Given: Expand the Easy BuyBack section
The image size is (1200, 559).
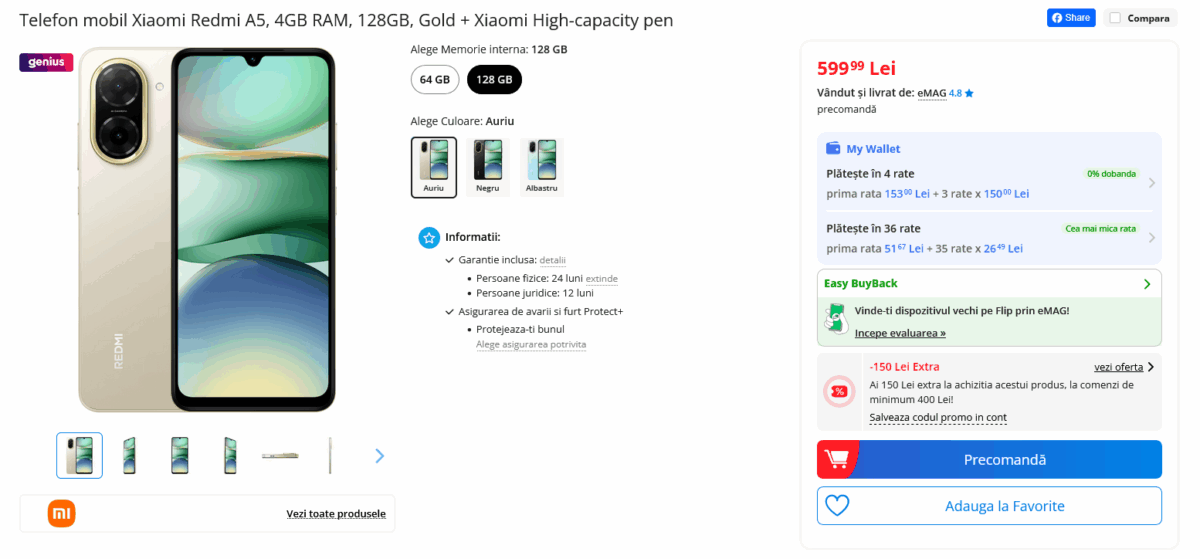Looking at the screenshot, I should pos(1147,284).
